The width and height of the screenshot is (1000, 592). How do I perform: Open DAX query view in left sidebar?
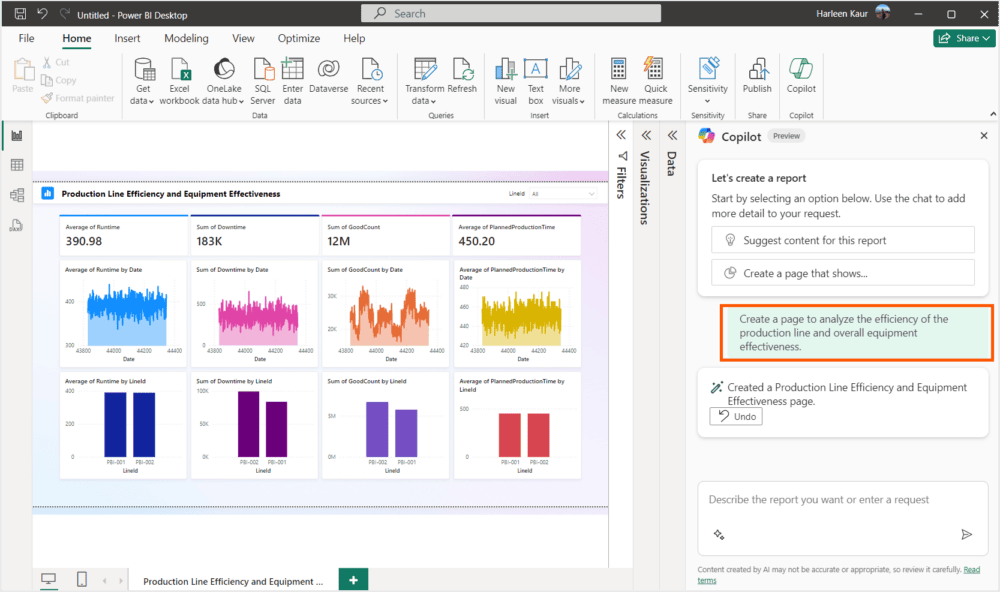click(x=17, y=225)
